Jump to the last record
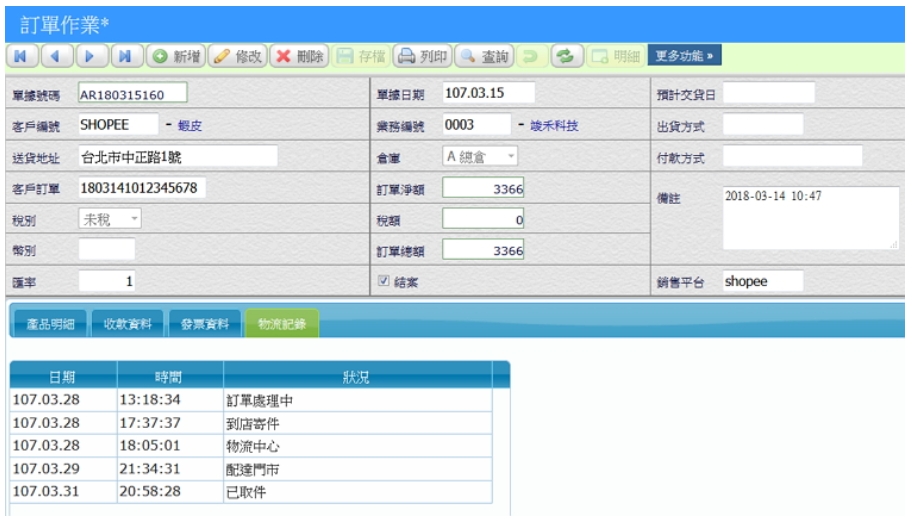Image resolution: width=915 pixels, height=521 pixels. [x=127, y=57]
